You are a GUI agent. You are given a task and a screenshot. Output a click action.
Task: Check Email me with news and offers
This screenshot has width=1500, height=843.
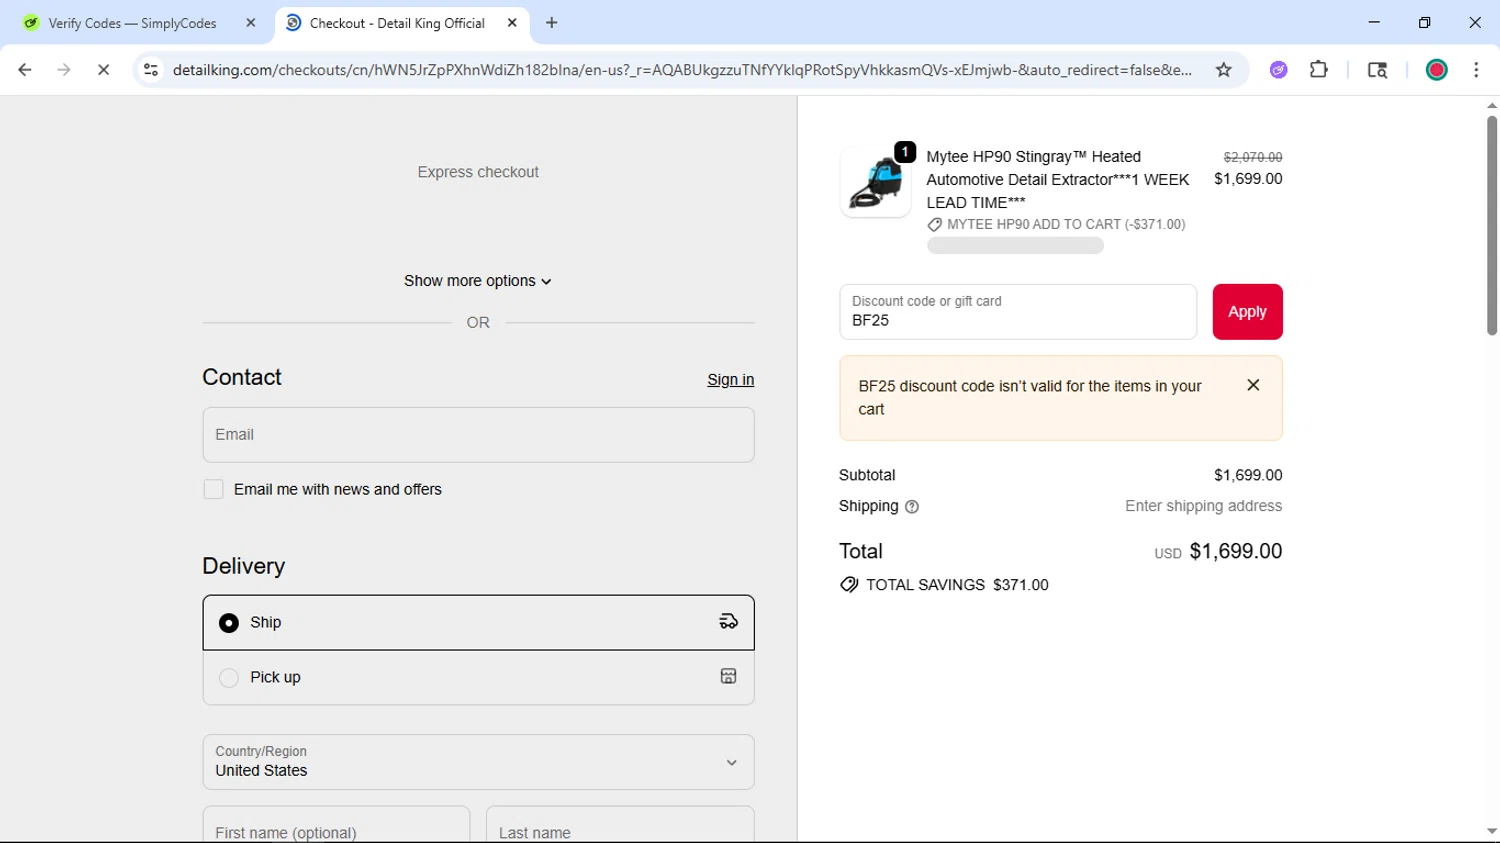tap(213, 489)
